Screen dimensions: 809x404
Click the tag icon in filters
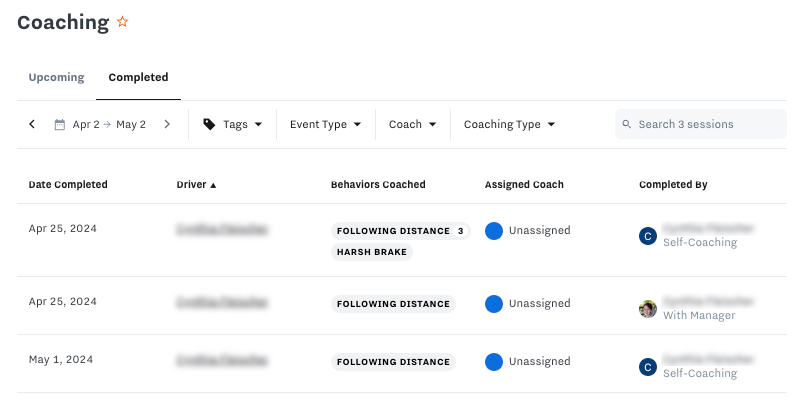point(209,124)
